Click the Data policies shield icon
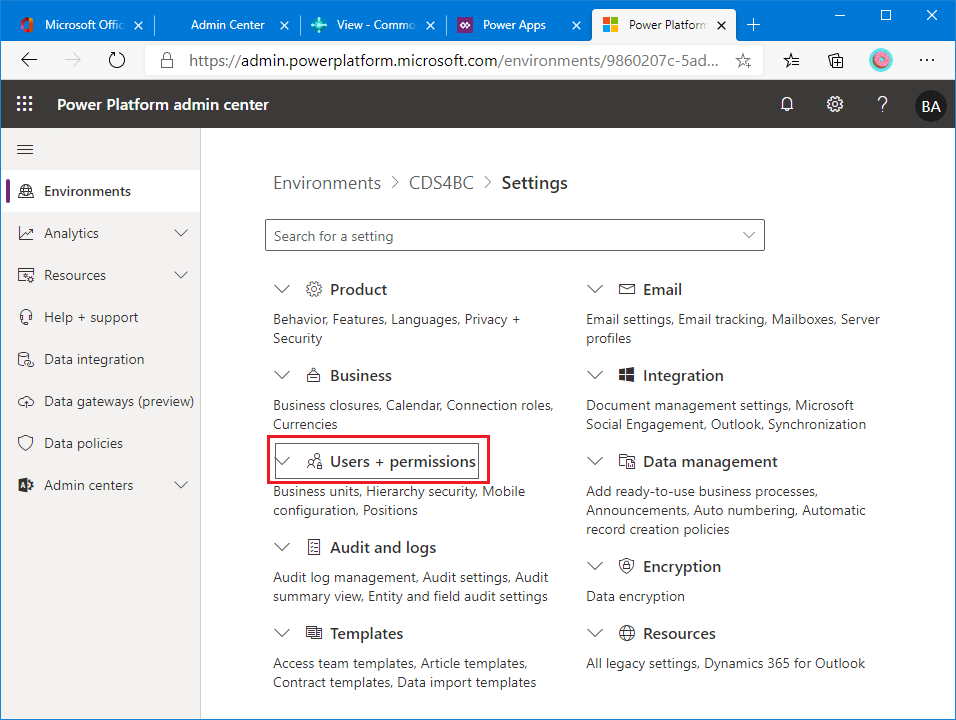The width and height of the screenshot is (956, 720). [x=26, y=443]
